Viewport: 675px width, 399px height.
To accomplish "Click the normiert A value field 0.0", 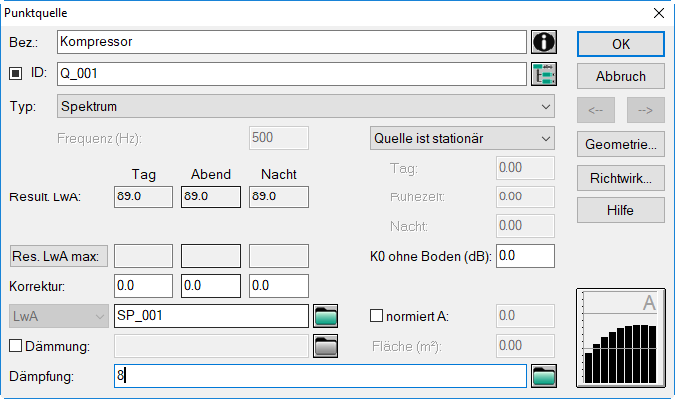I will tap(525, 316).
